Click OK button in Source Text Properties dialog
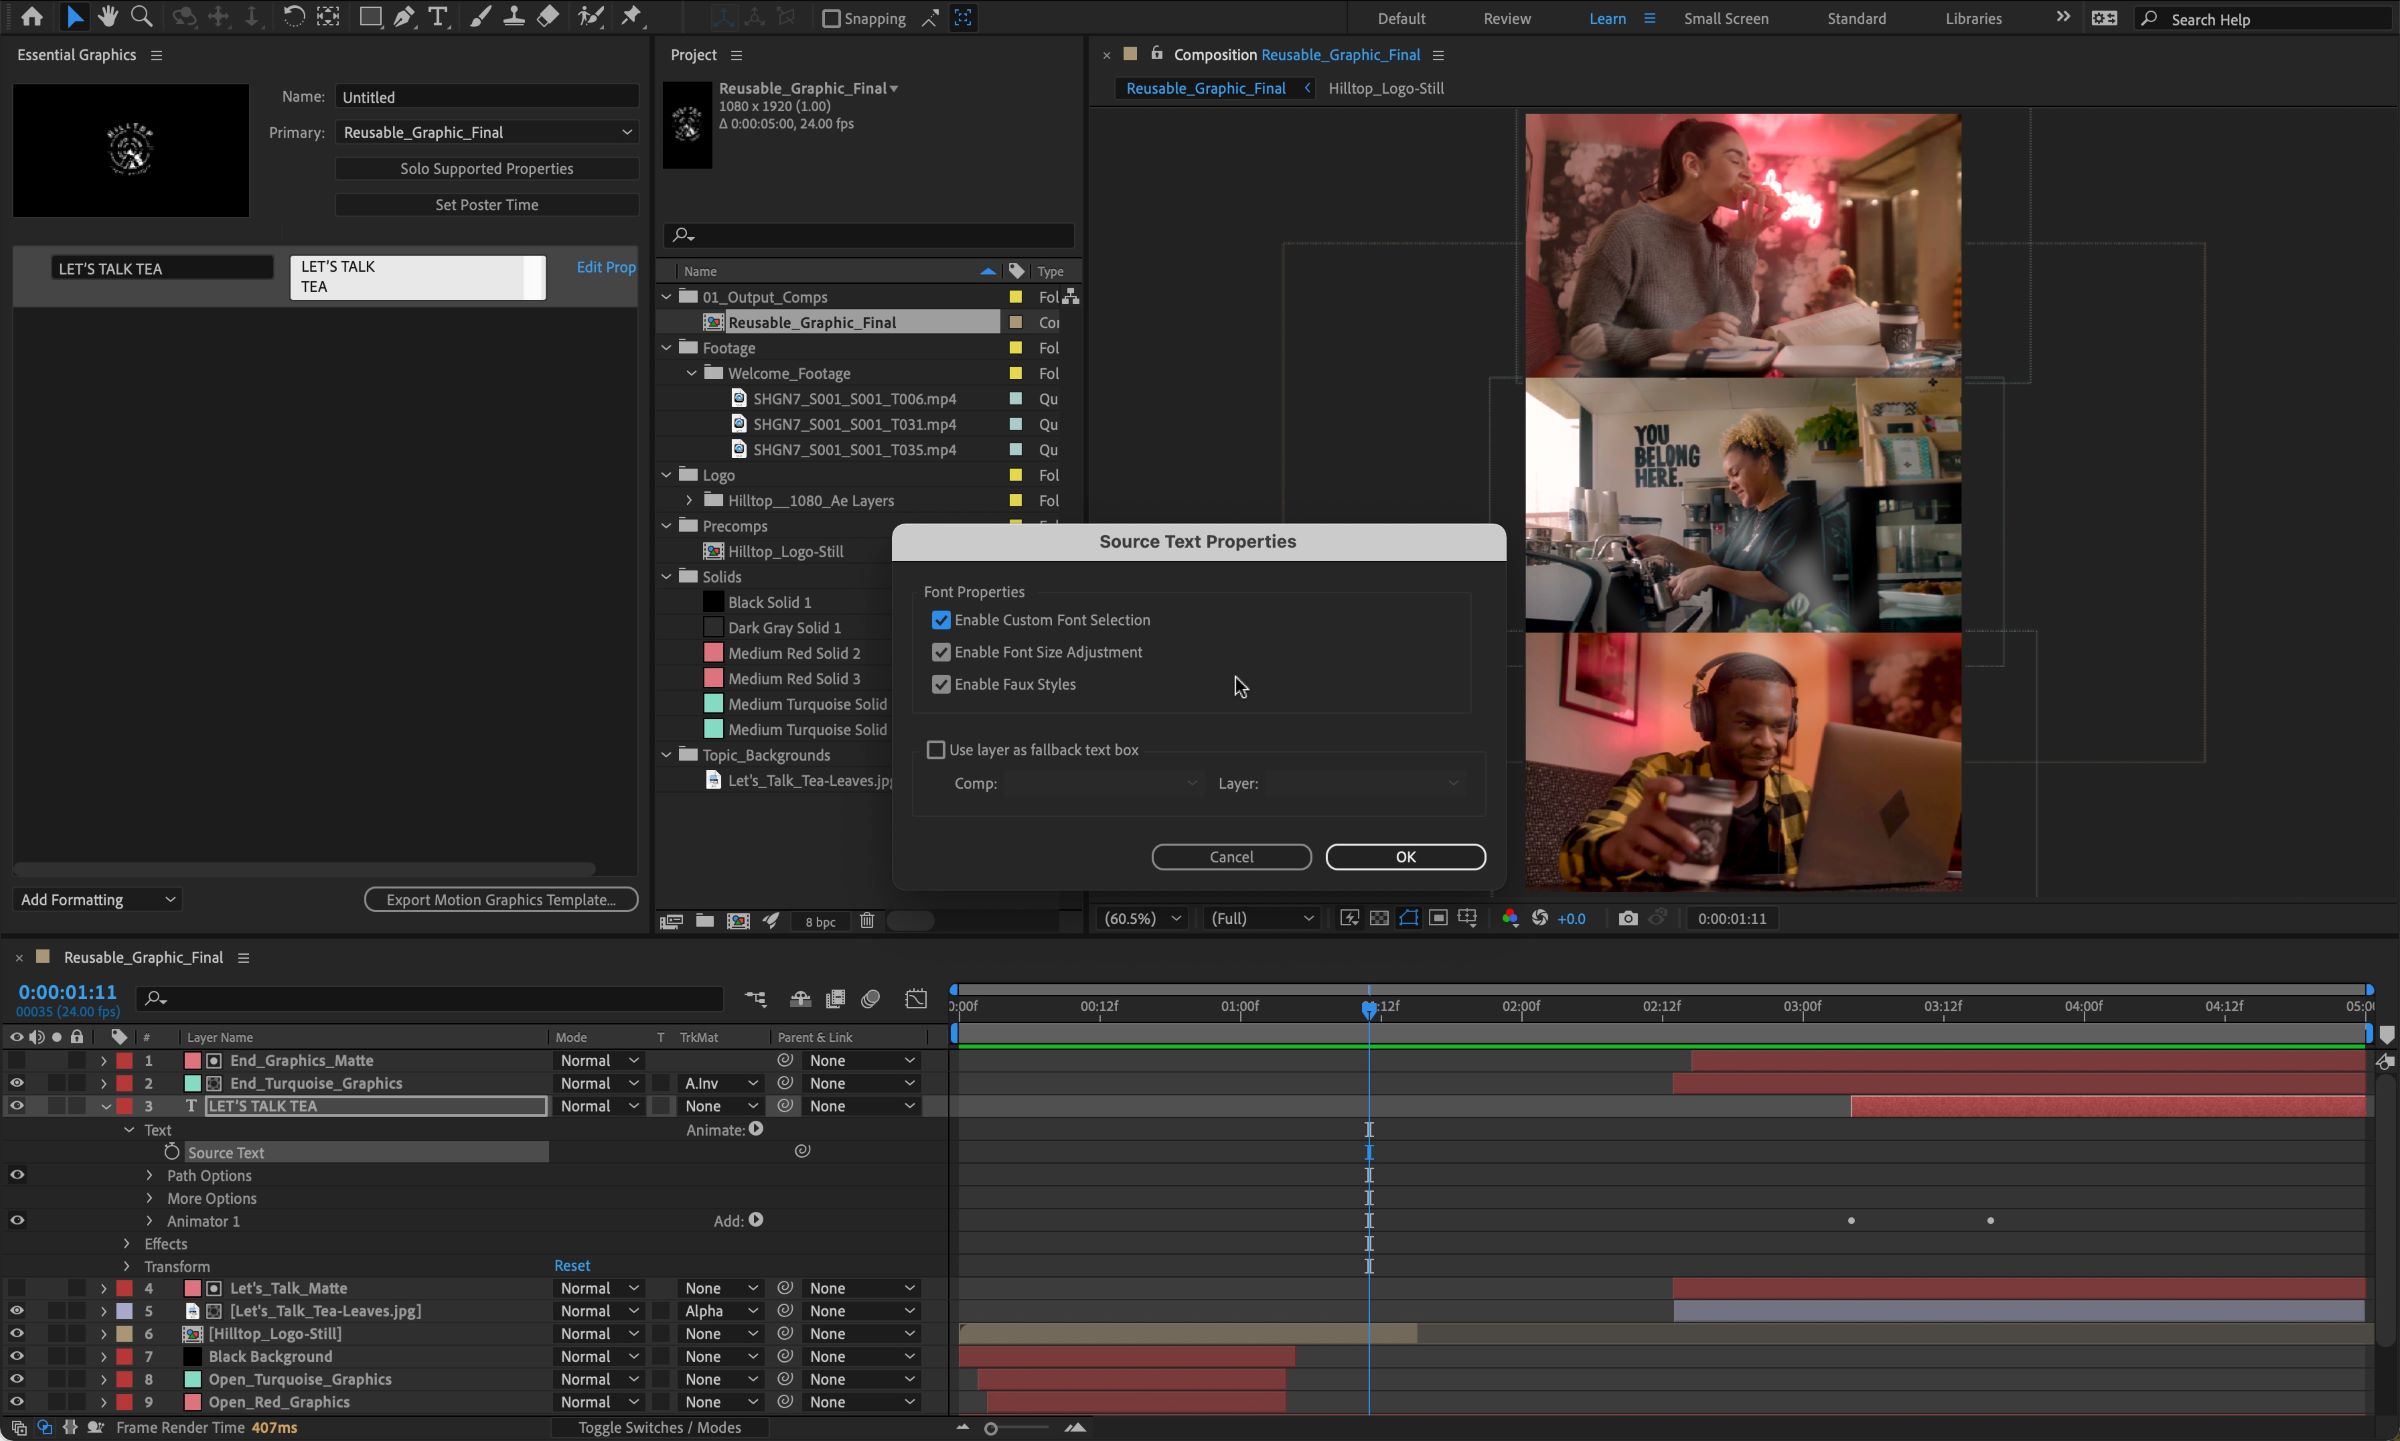Screen dimensions: 2400x1441 point(1404,857)
